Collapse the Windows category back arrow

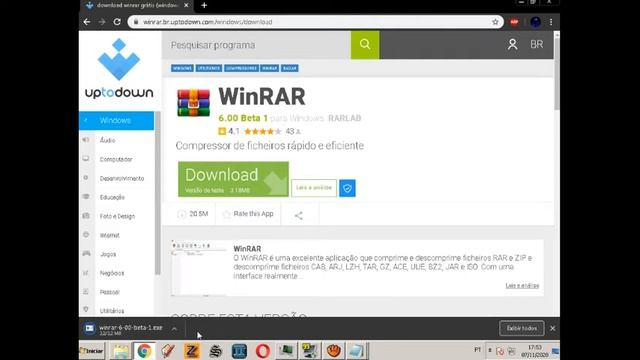86,120
